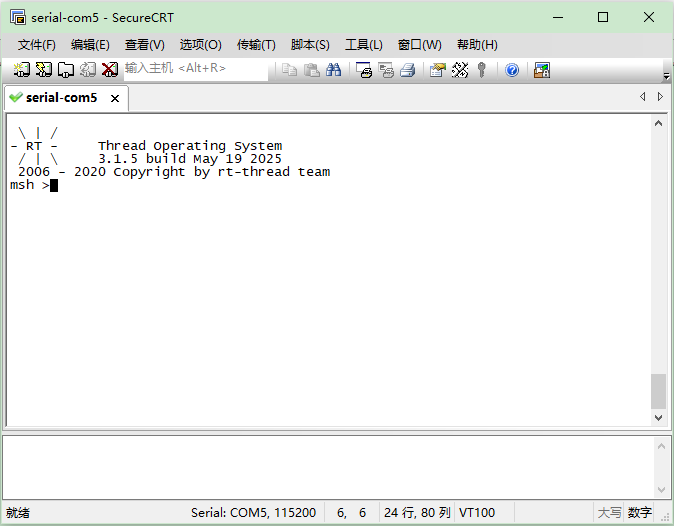Image resolution: width=674 pixels, height=526 pixels.
Task: Open Help blue question icon
Action: click(512, 70)
